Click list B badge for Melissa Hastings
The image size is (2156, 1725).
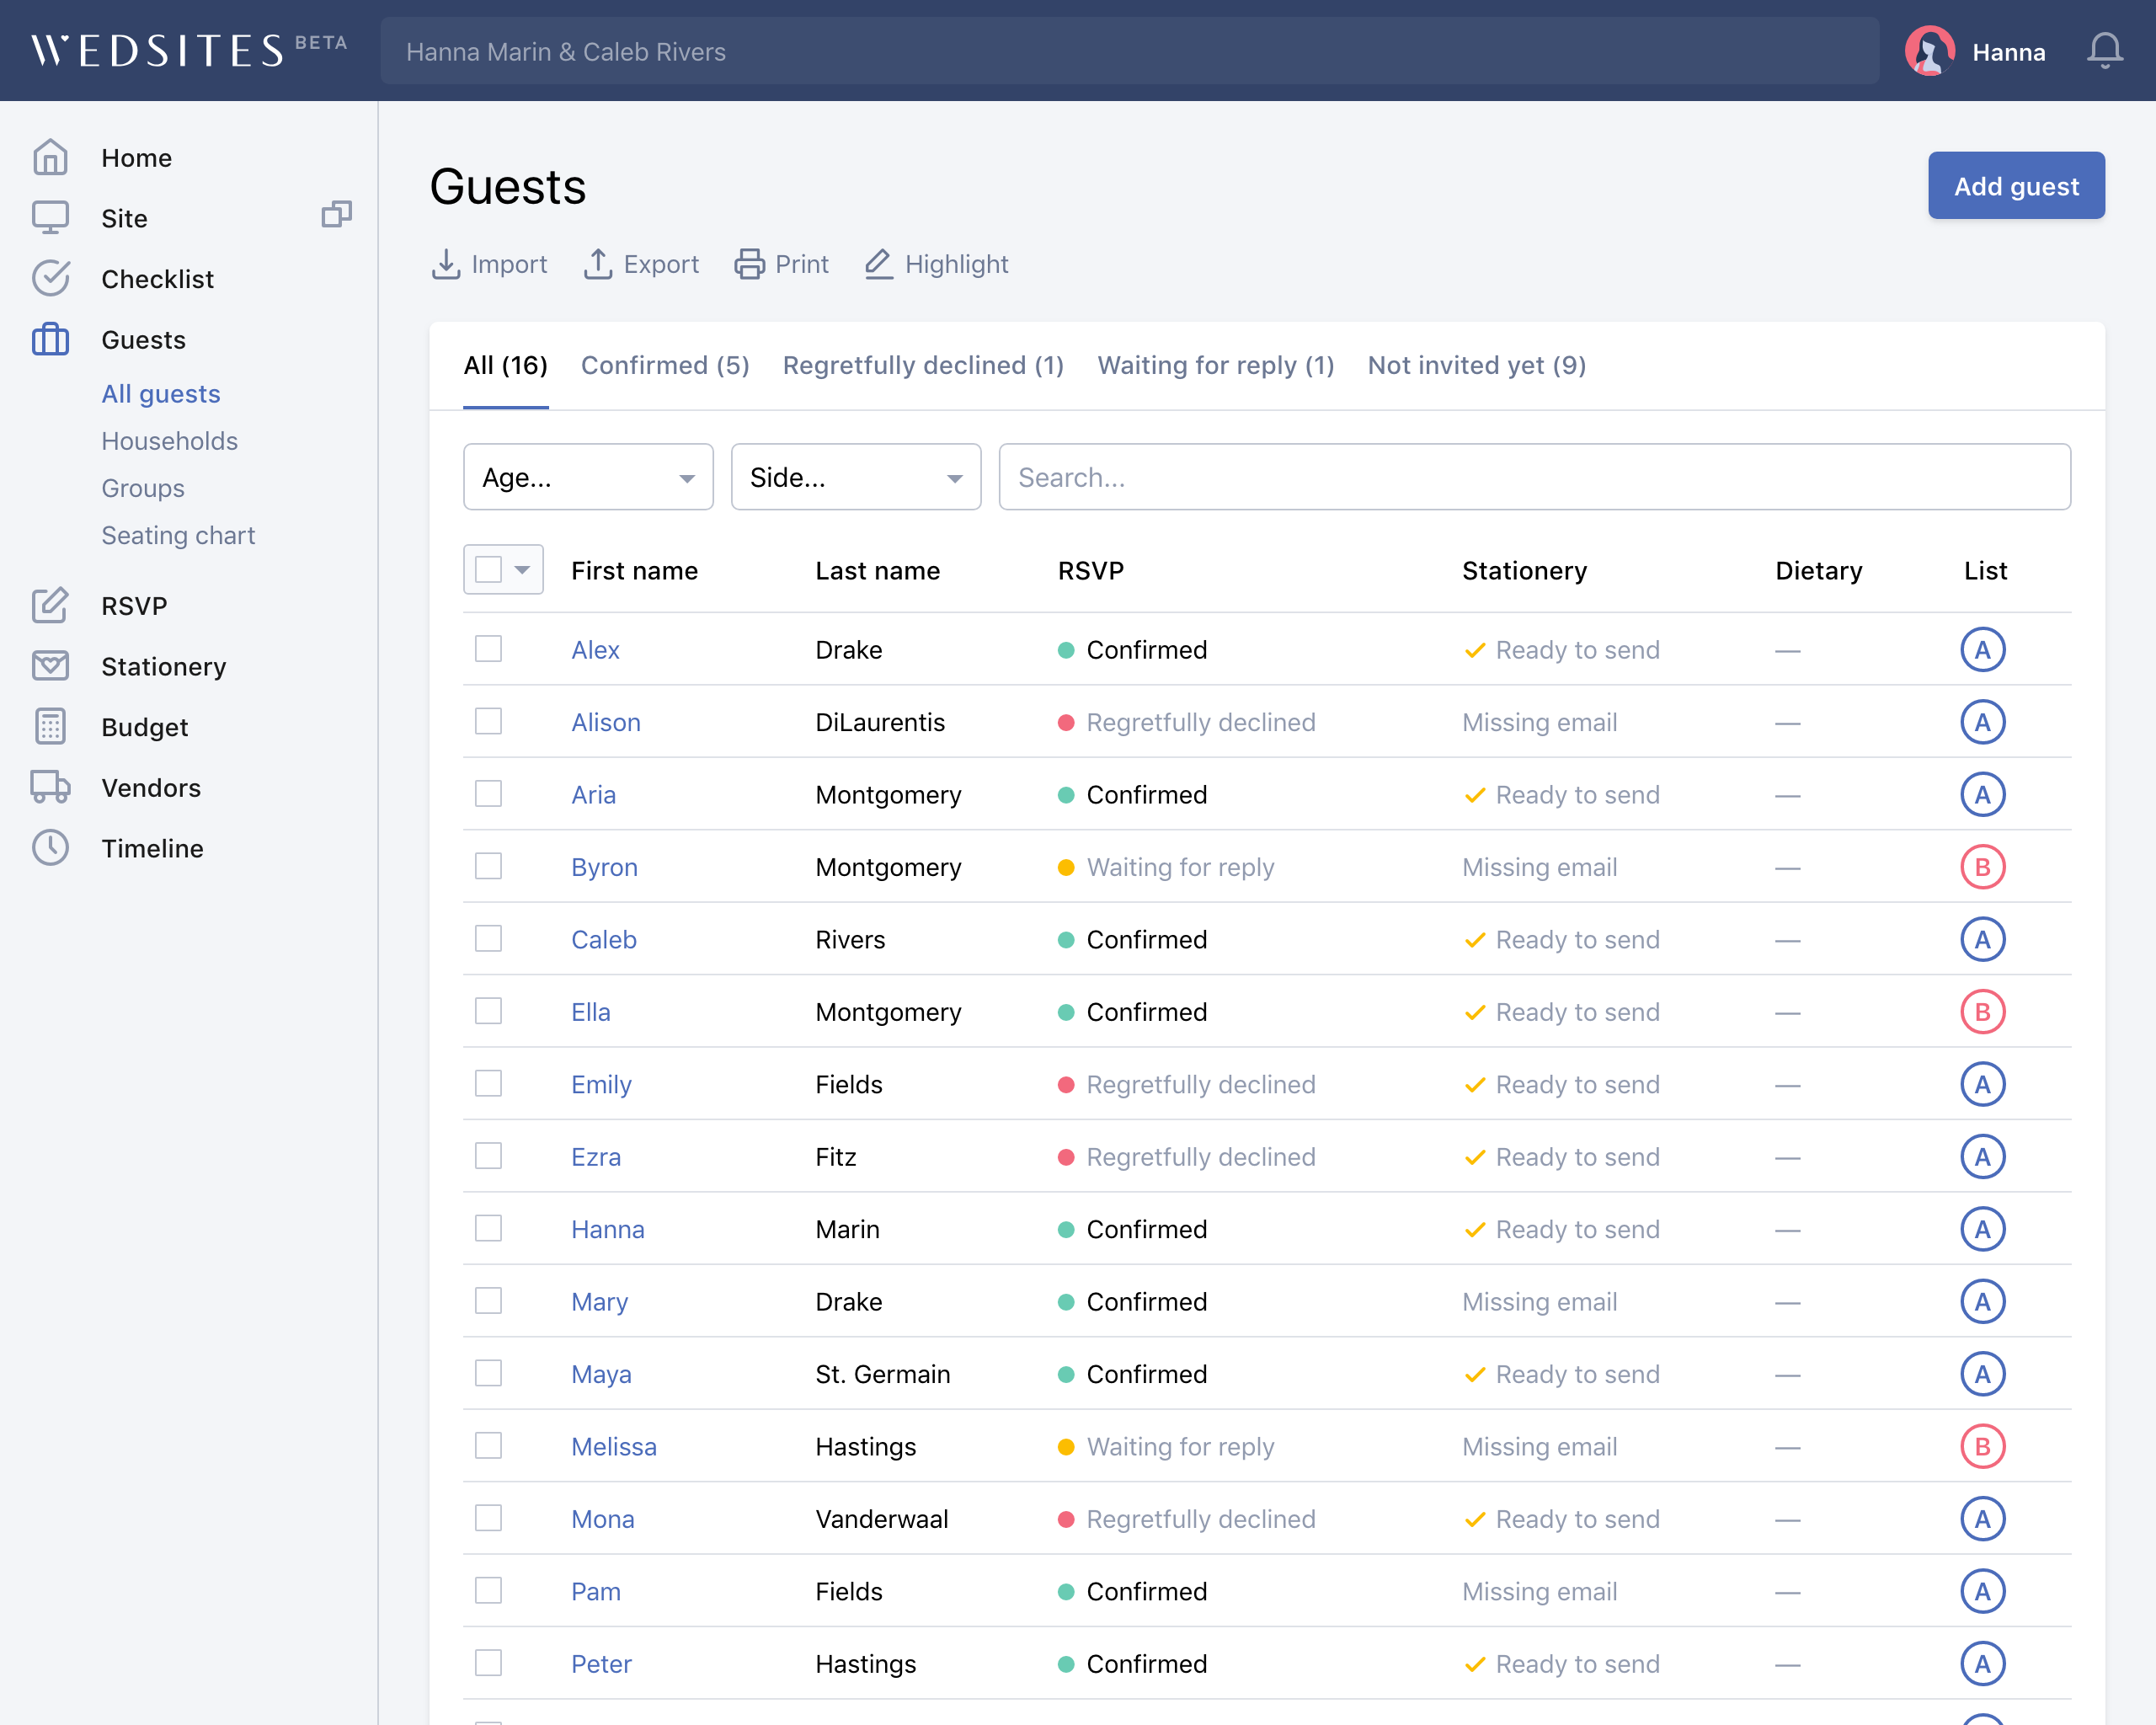click(x=1982, y=1446)
